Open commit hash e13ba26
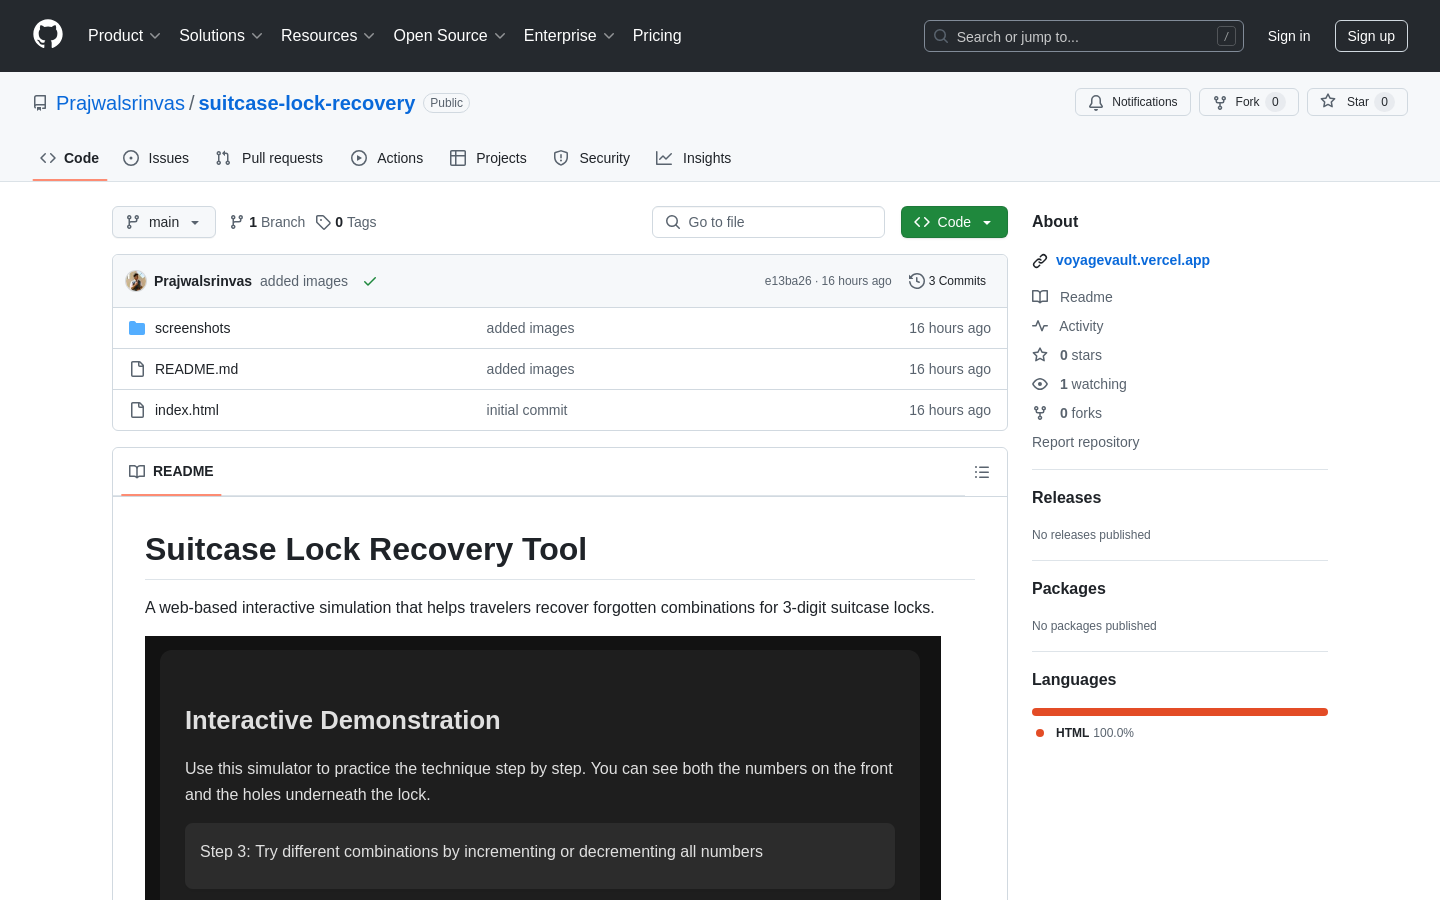This screenshot has width=1440, height=900. 788,281
